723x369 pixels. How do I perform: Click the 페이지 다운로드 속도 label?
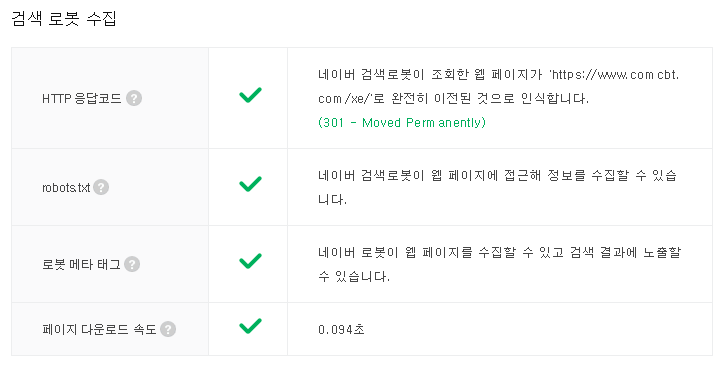[99, 329]
